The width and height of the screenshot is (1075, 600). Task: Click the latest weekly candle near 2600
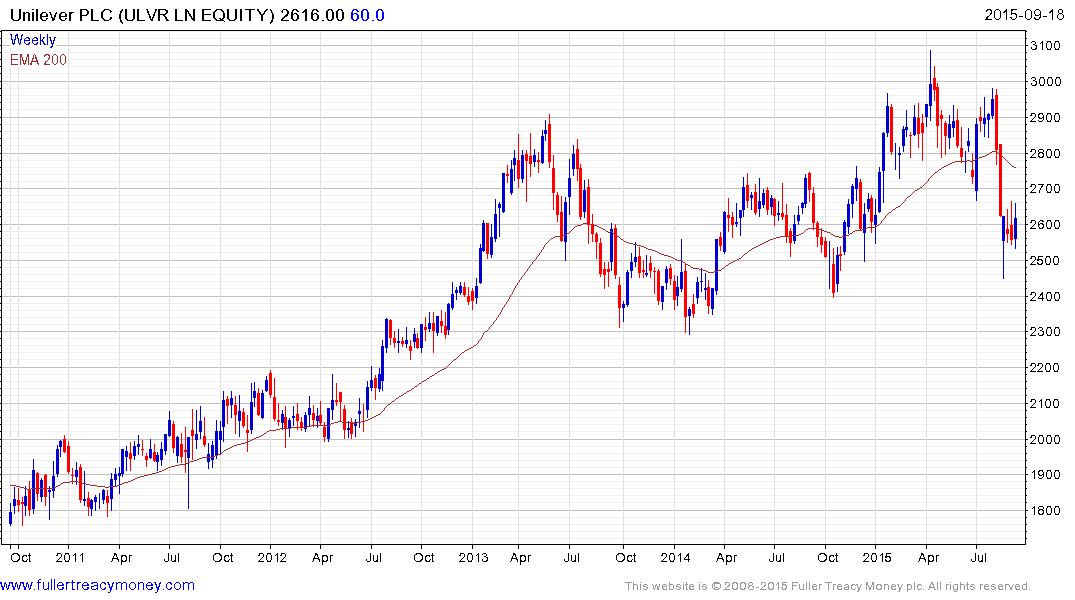pyautogui.click(x=1015, y=226)
